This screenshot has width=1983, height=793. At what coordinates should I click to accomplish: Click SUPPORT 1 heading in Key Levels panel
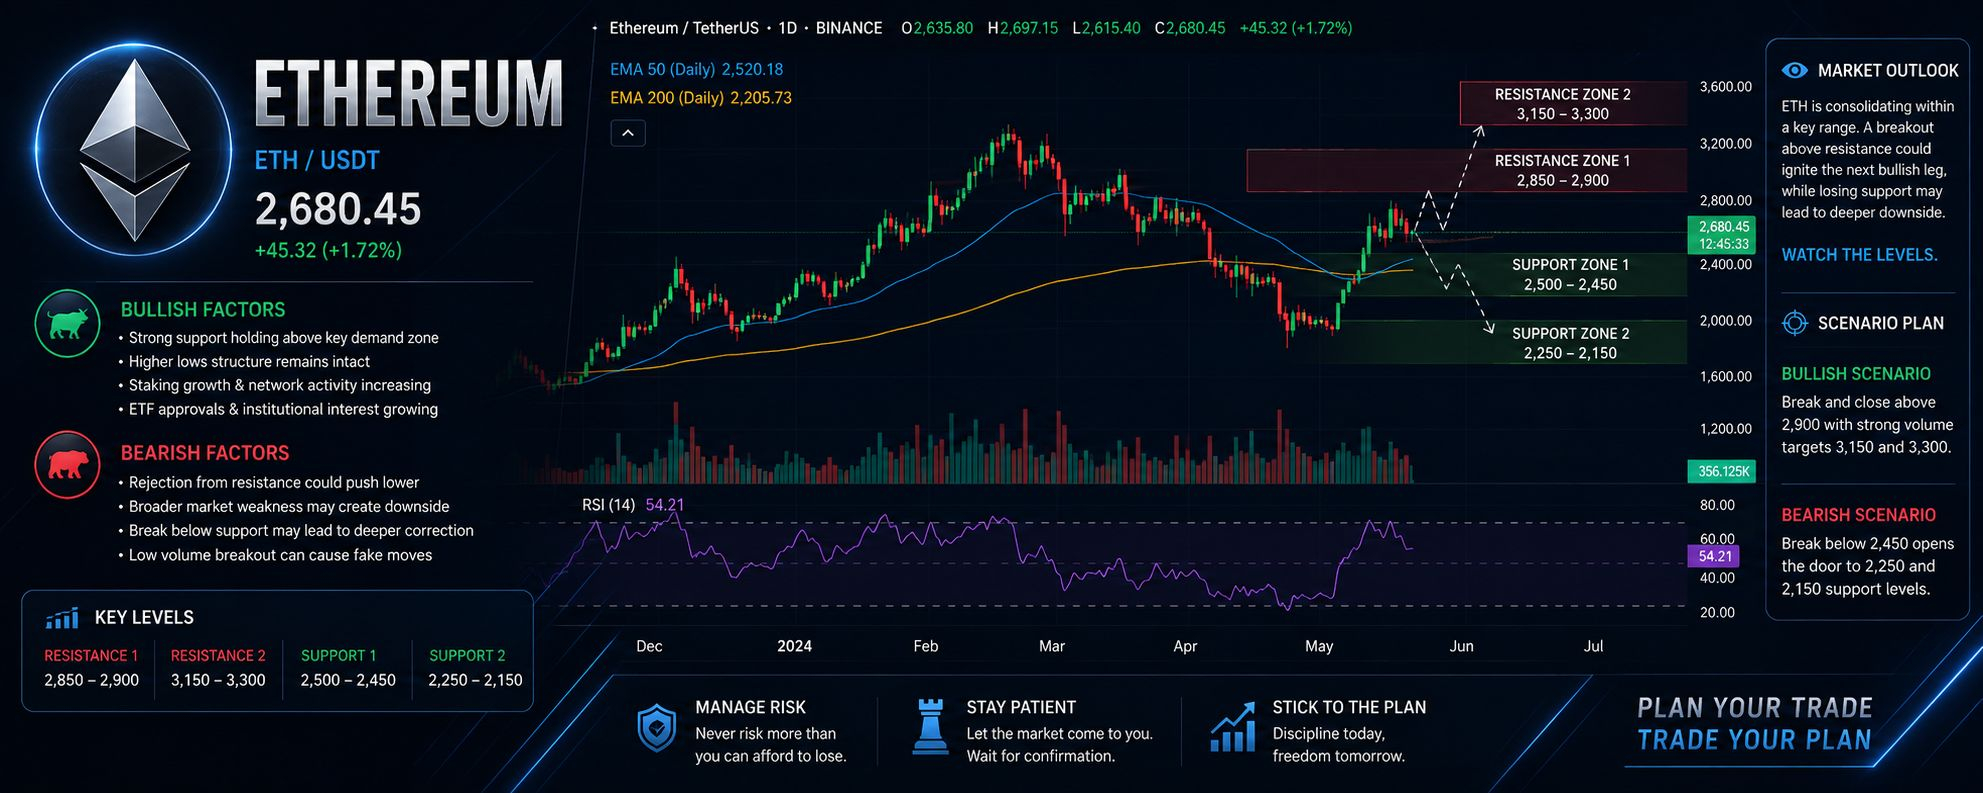click(x=339, y=656)
